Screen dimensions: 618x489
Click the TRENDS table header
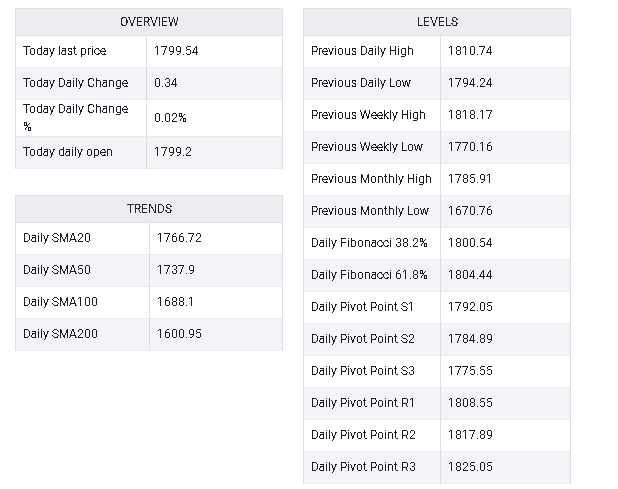(149, 209)
